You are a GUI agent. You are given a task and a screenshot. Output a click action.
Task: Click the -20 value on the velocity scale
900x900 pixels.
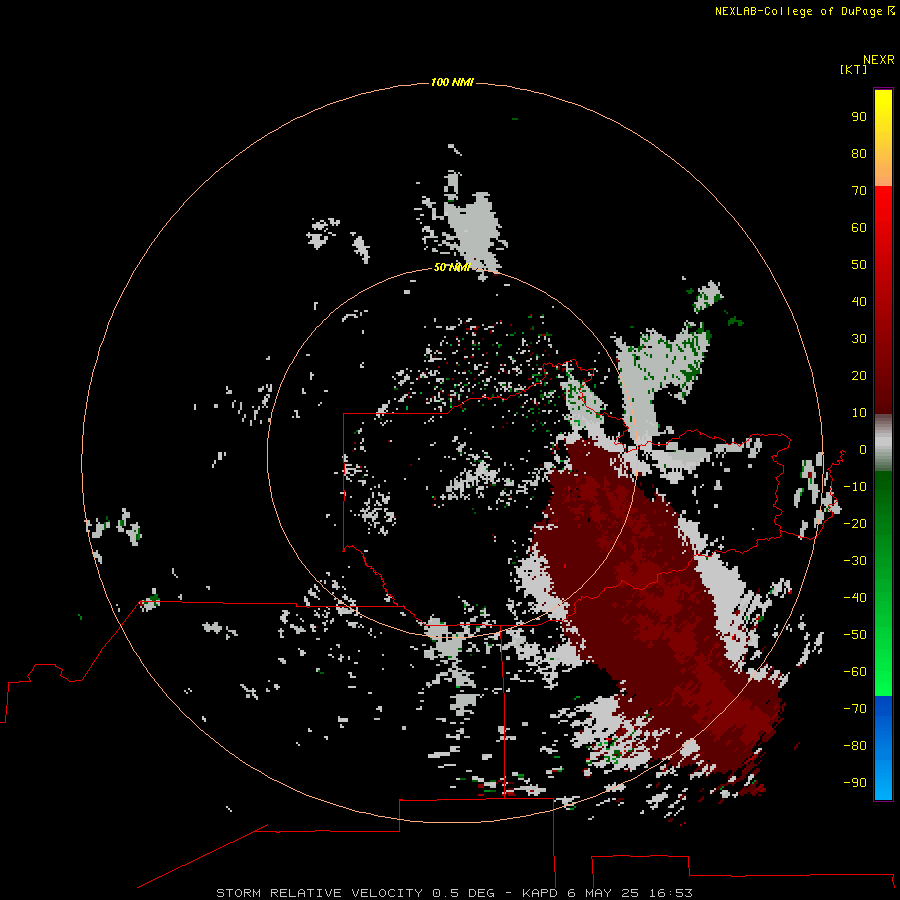(x=855, y=523)
